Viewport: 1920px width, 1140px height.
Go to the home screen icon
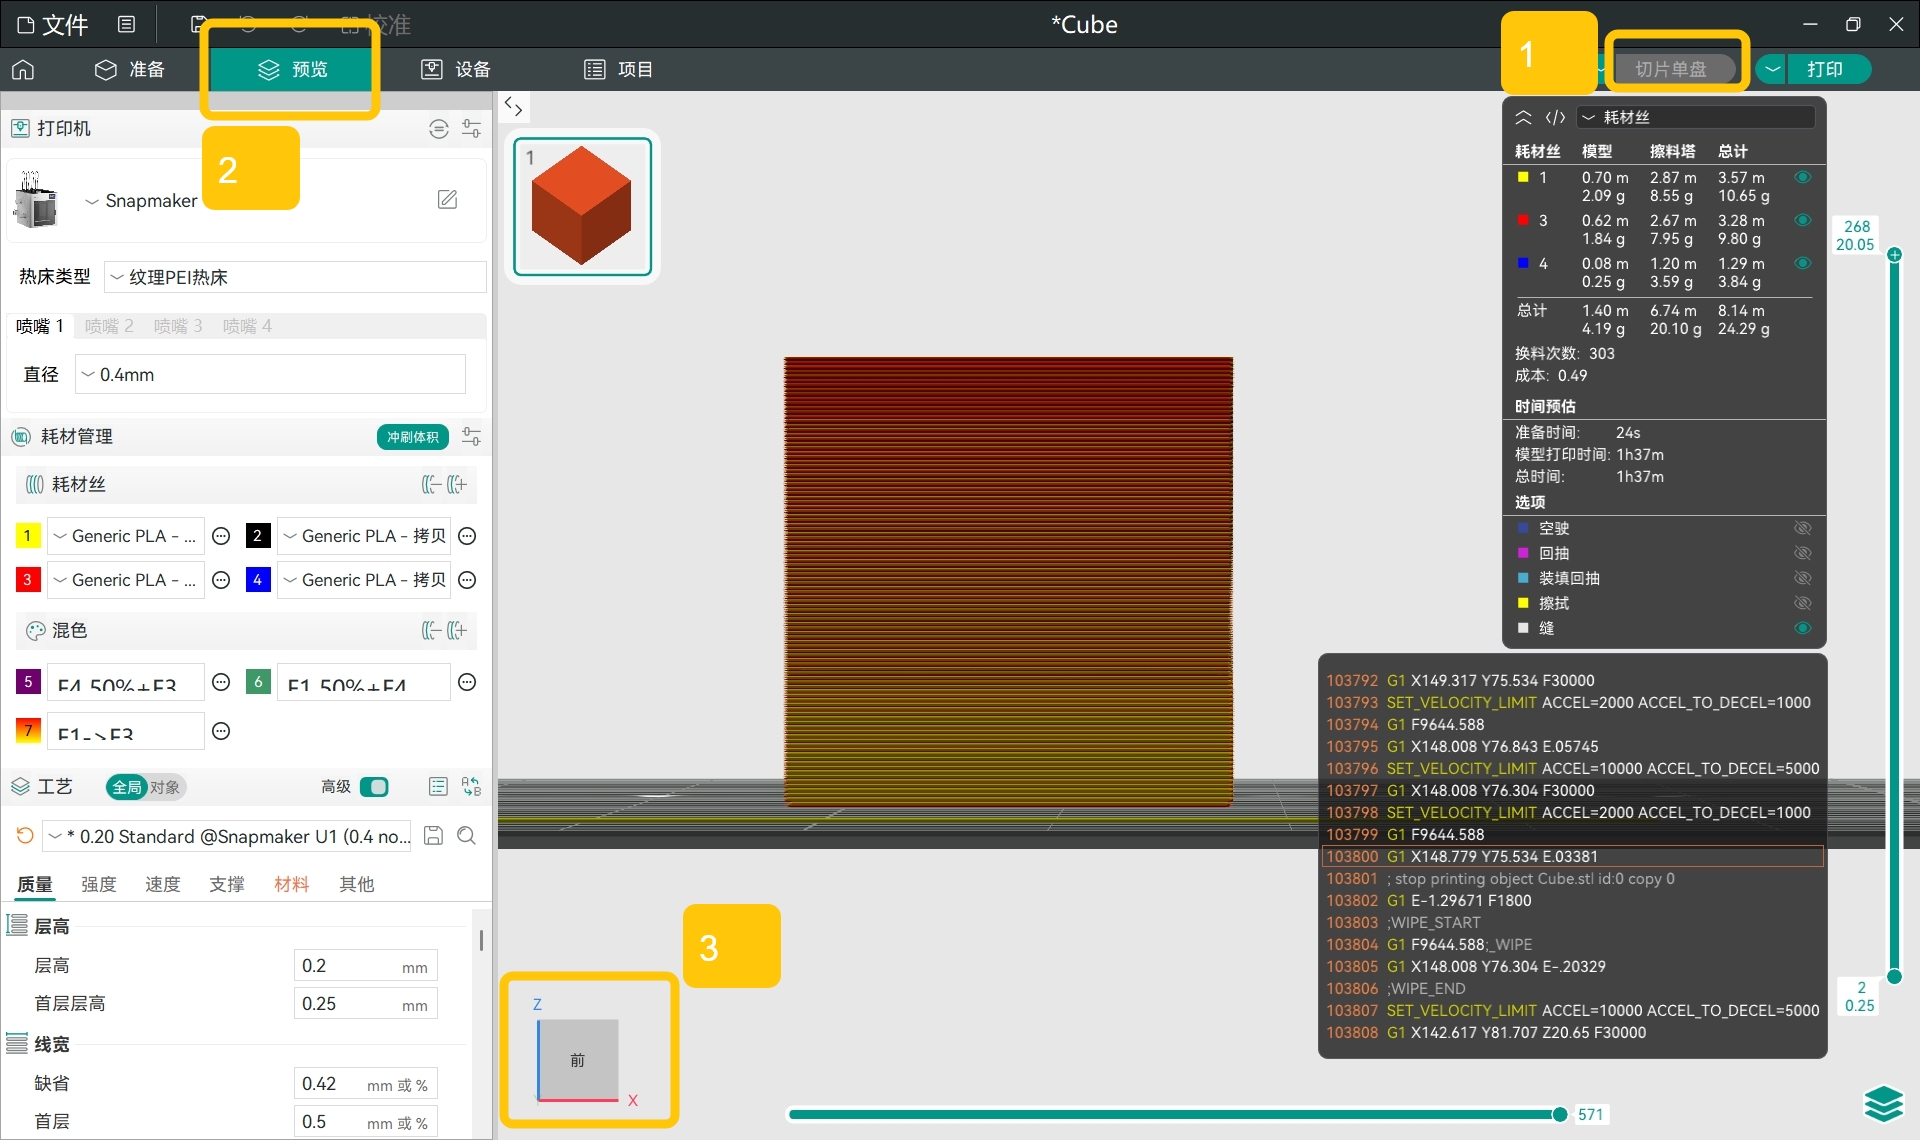click(x=23, y=69)
